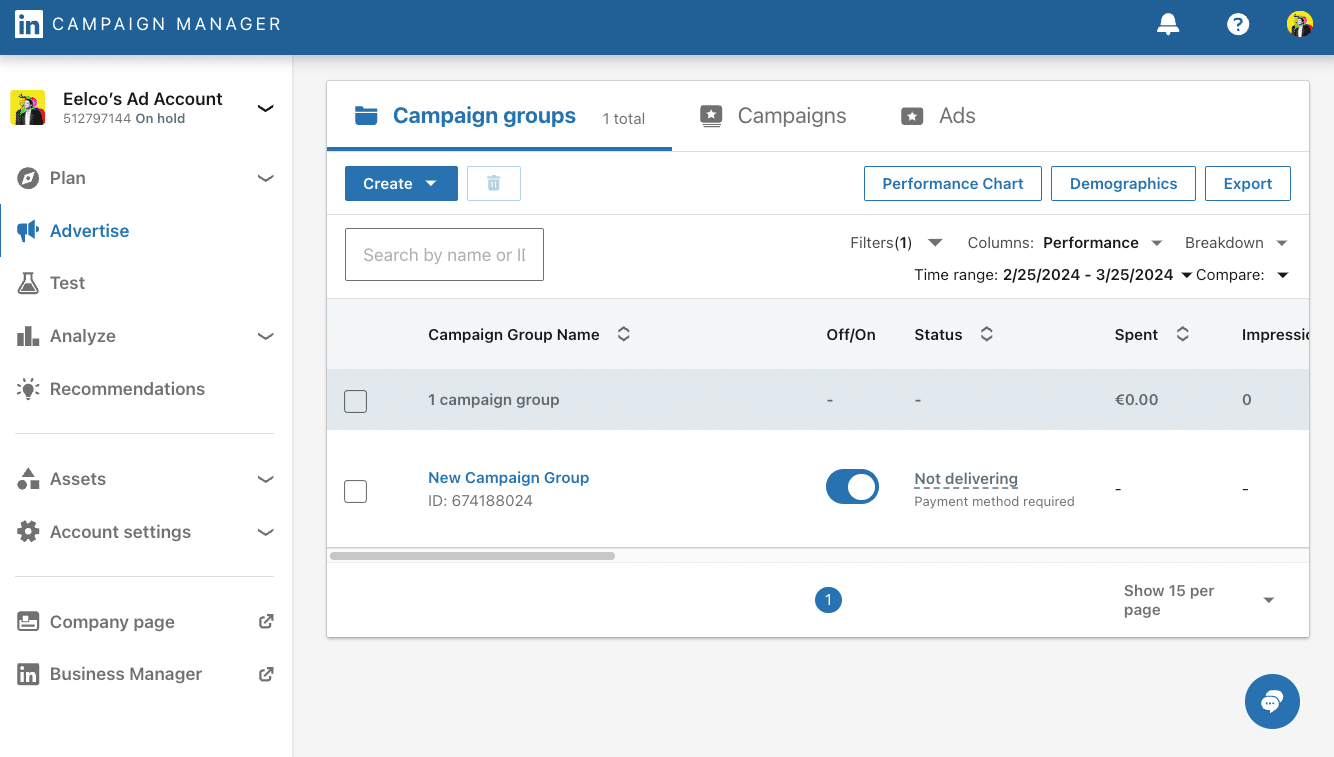The height and width of the screenshot is (757, 1334).
Task: Click the Recommendations lightbulb icon
Action: click(x=28, y=389)
